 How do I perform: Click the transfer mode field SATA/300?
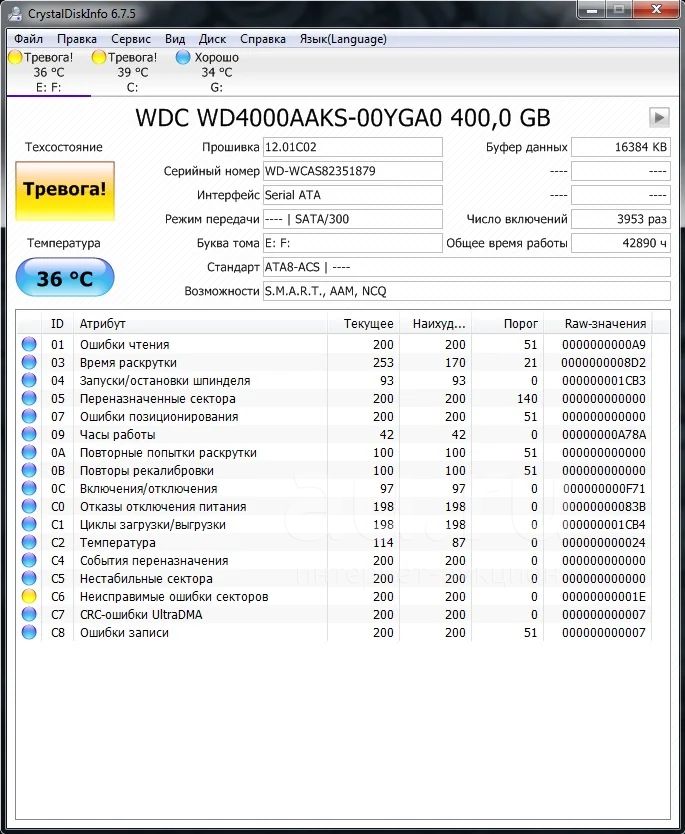click(353, 219)
